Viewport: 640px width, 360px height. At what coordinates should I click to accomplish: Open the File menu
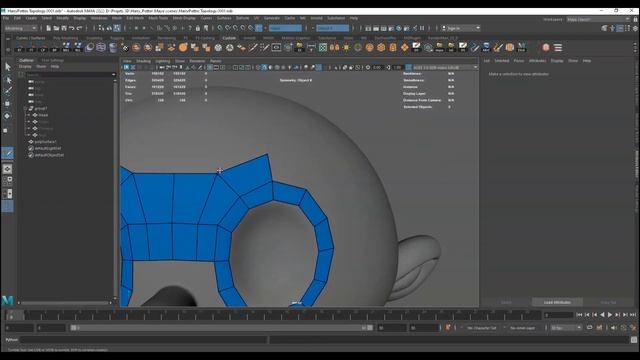tap(6, 18)
